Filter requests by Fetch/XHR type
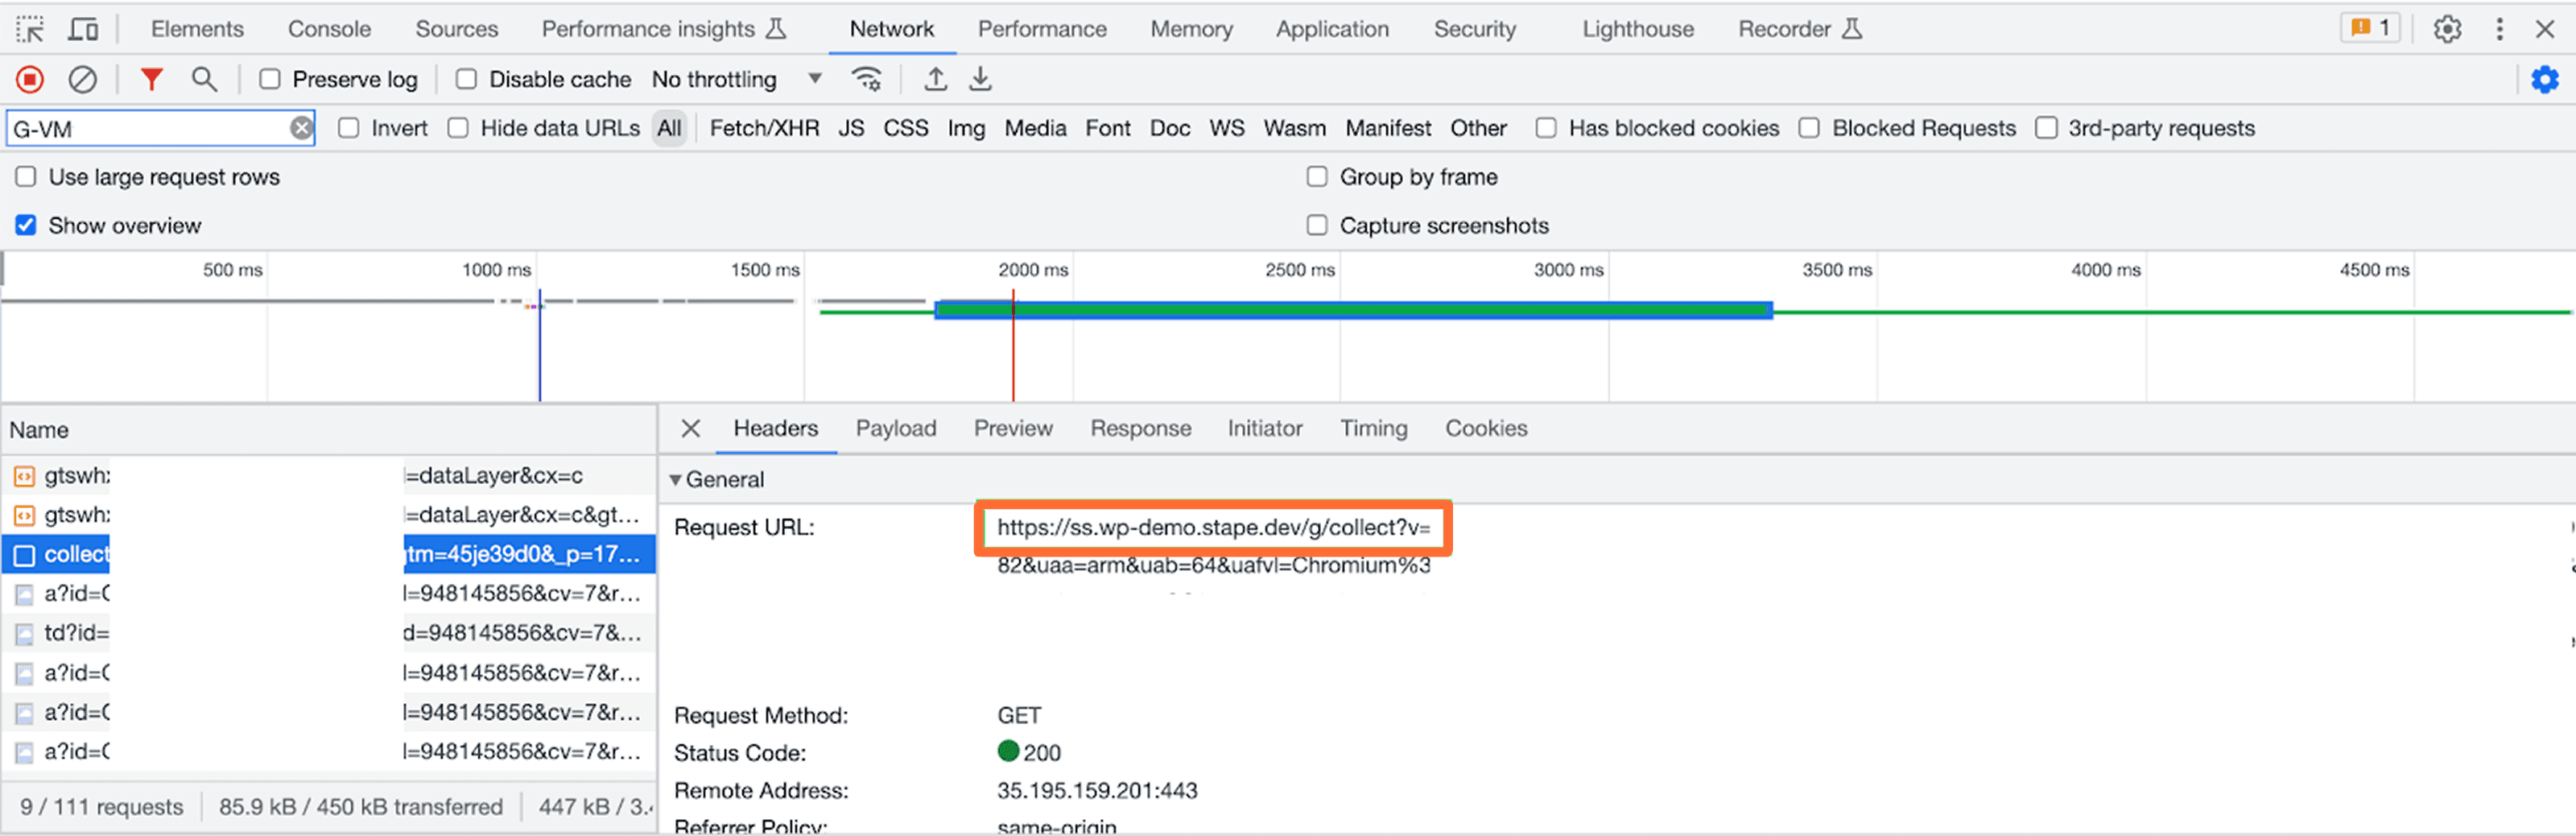 (x=764, y=128)
